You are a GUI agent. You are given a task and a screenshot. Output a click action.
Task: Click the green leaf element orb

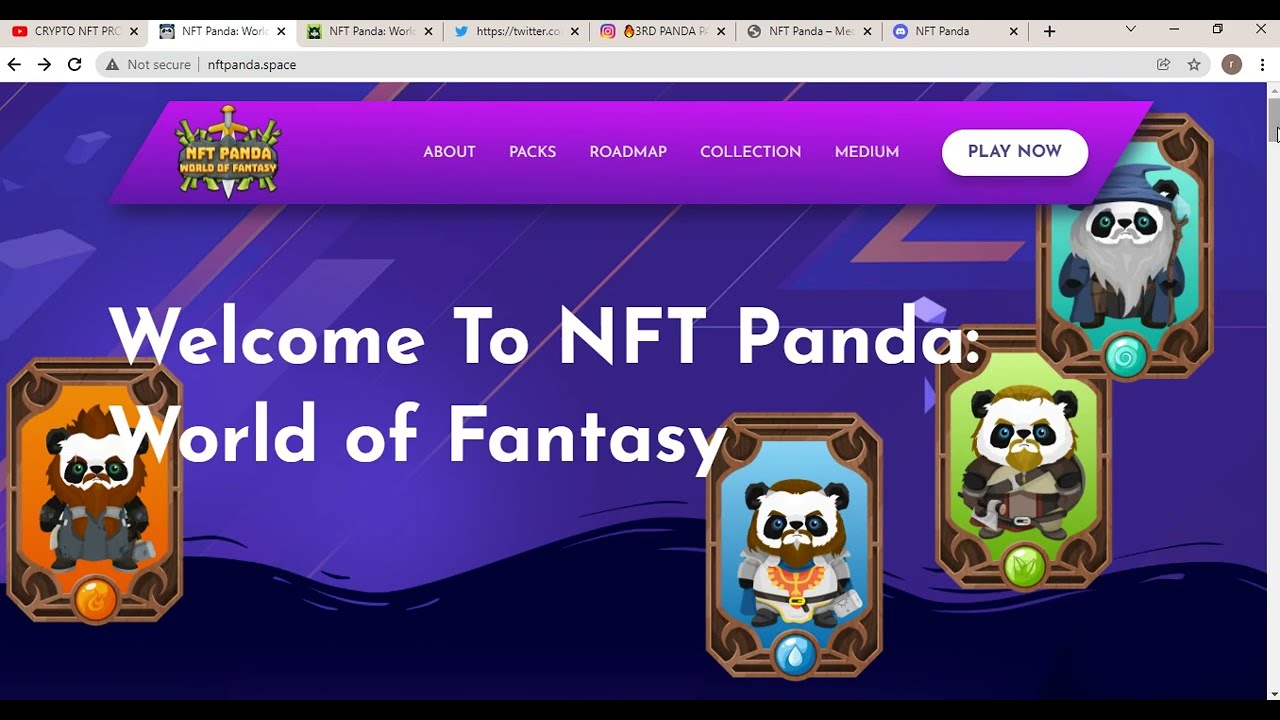point(1023,566)
